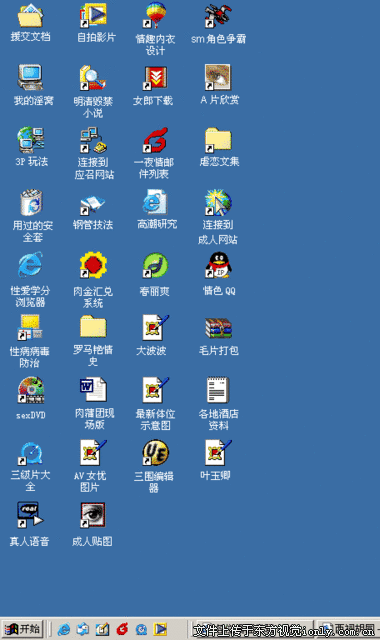Viewport: 380px width, 640px height.
Task: Open the red 一夜情邮件列表 icon
Action: click(x=155, y=140)
